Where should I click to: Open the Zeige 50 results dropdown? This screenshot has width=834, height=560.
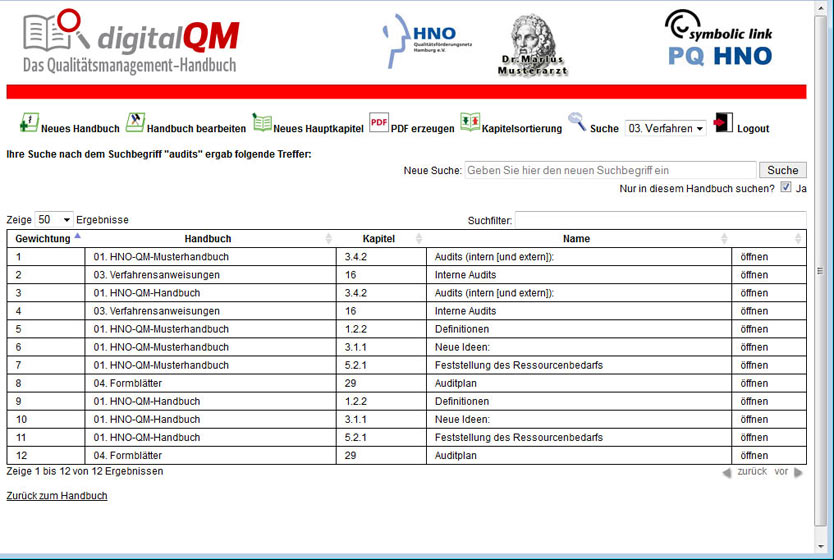53,219
